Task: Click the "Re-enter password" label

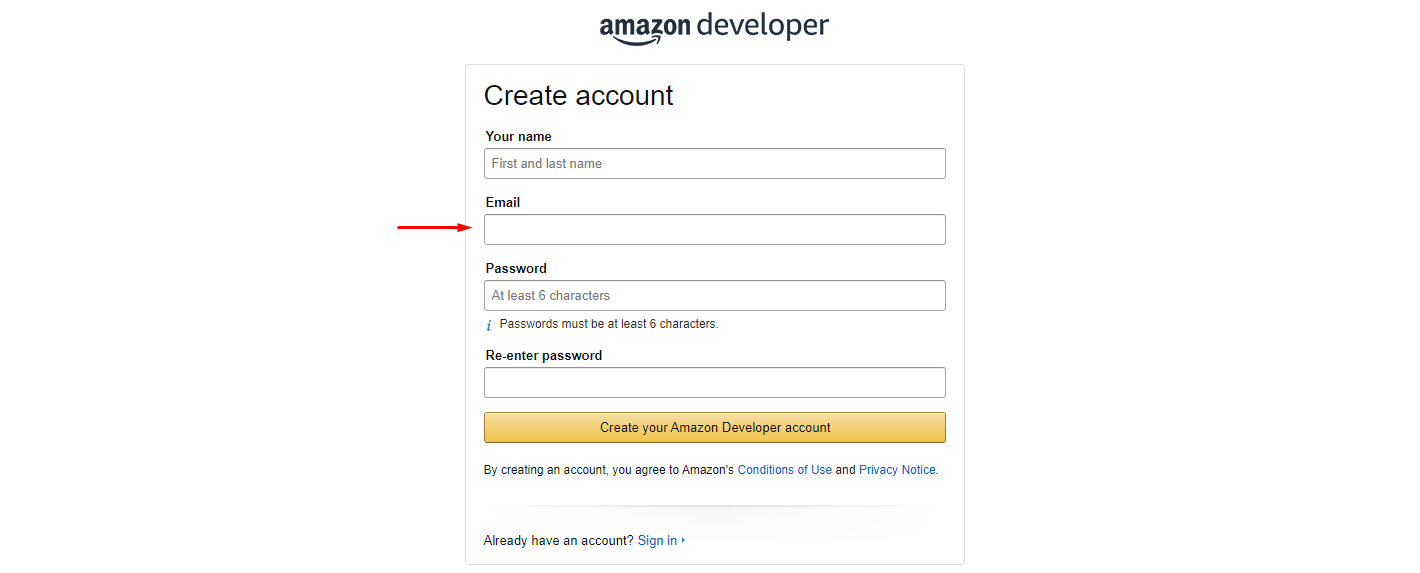Action: point(544,356)
